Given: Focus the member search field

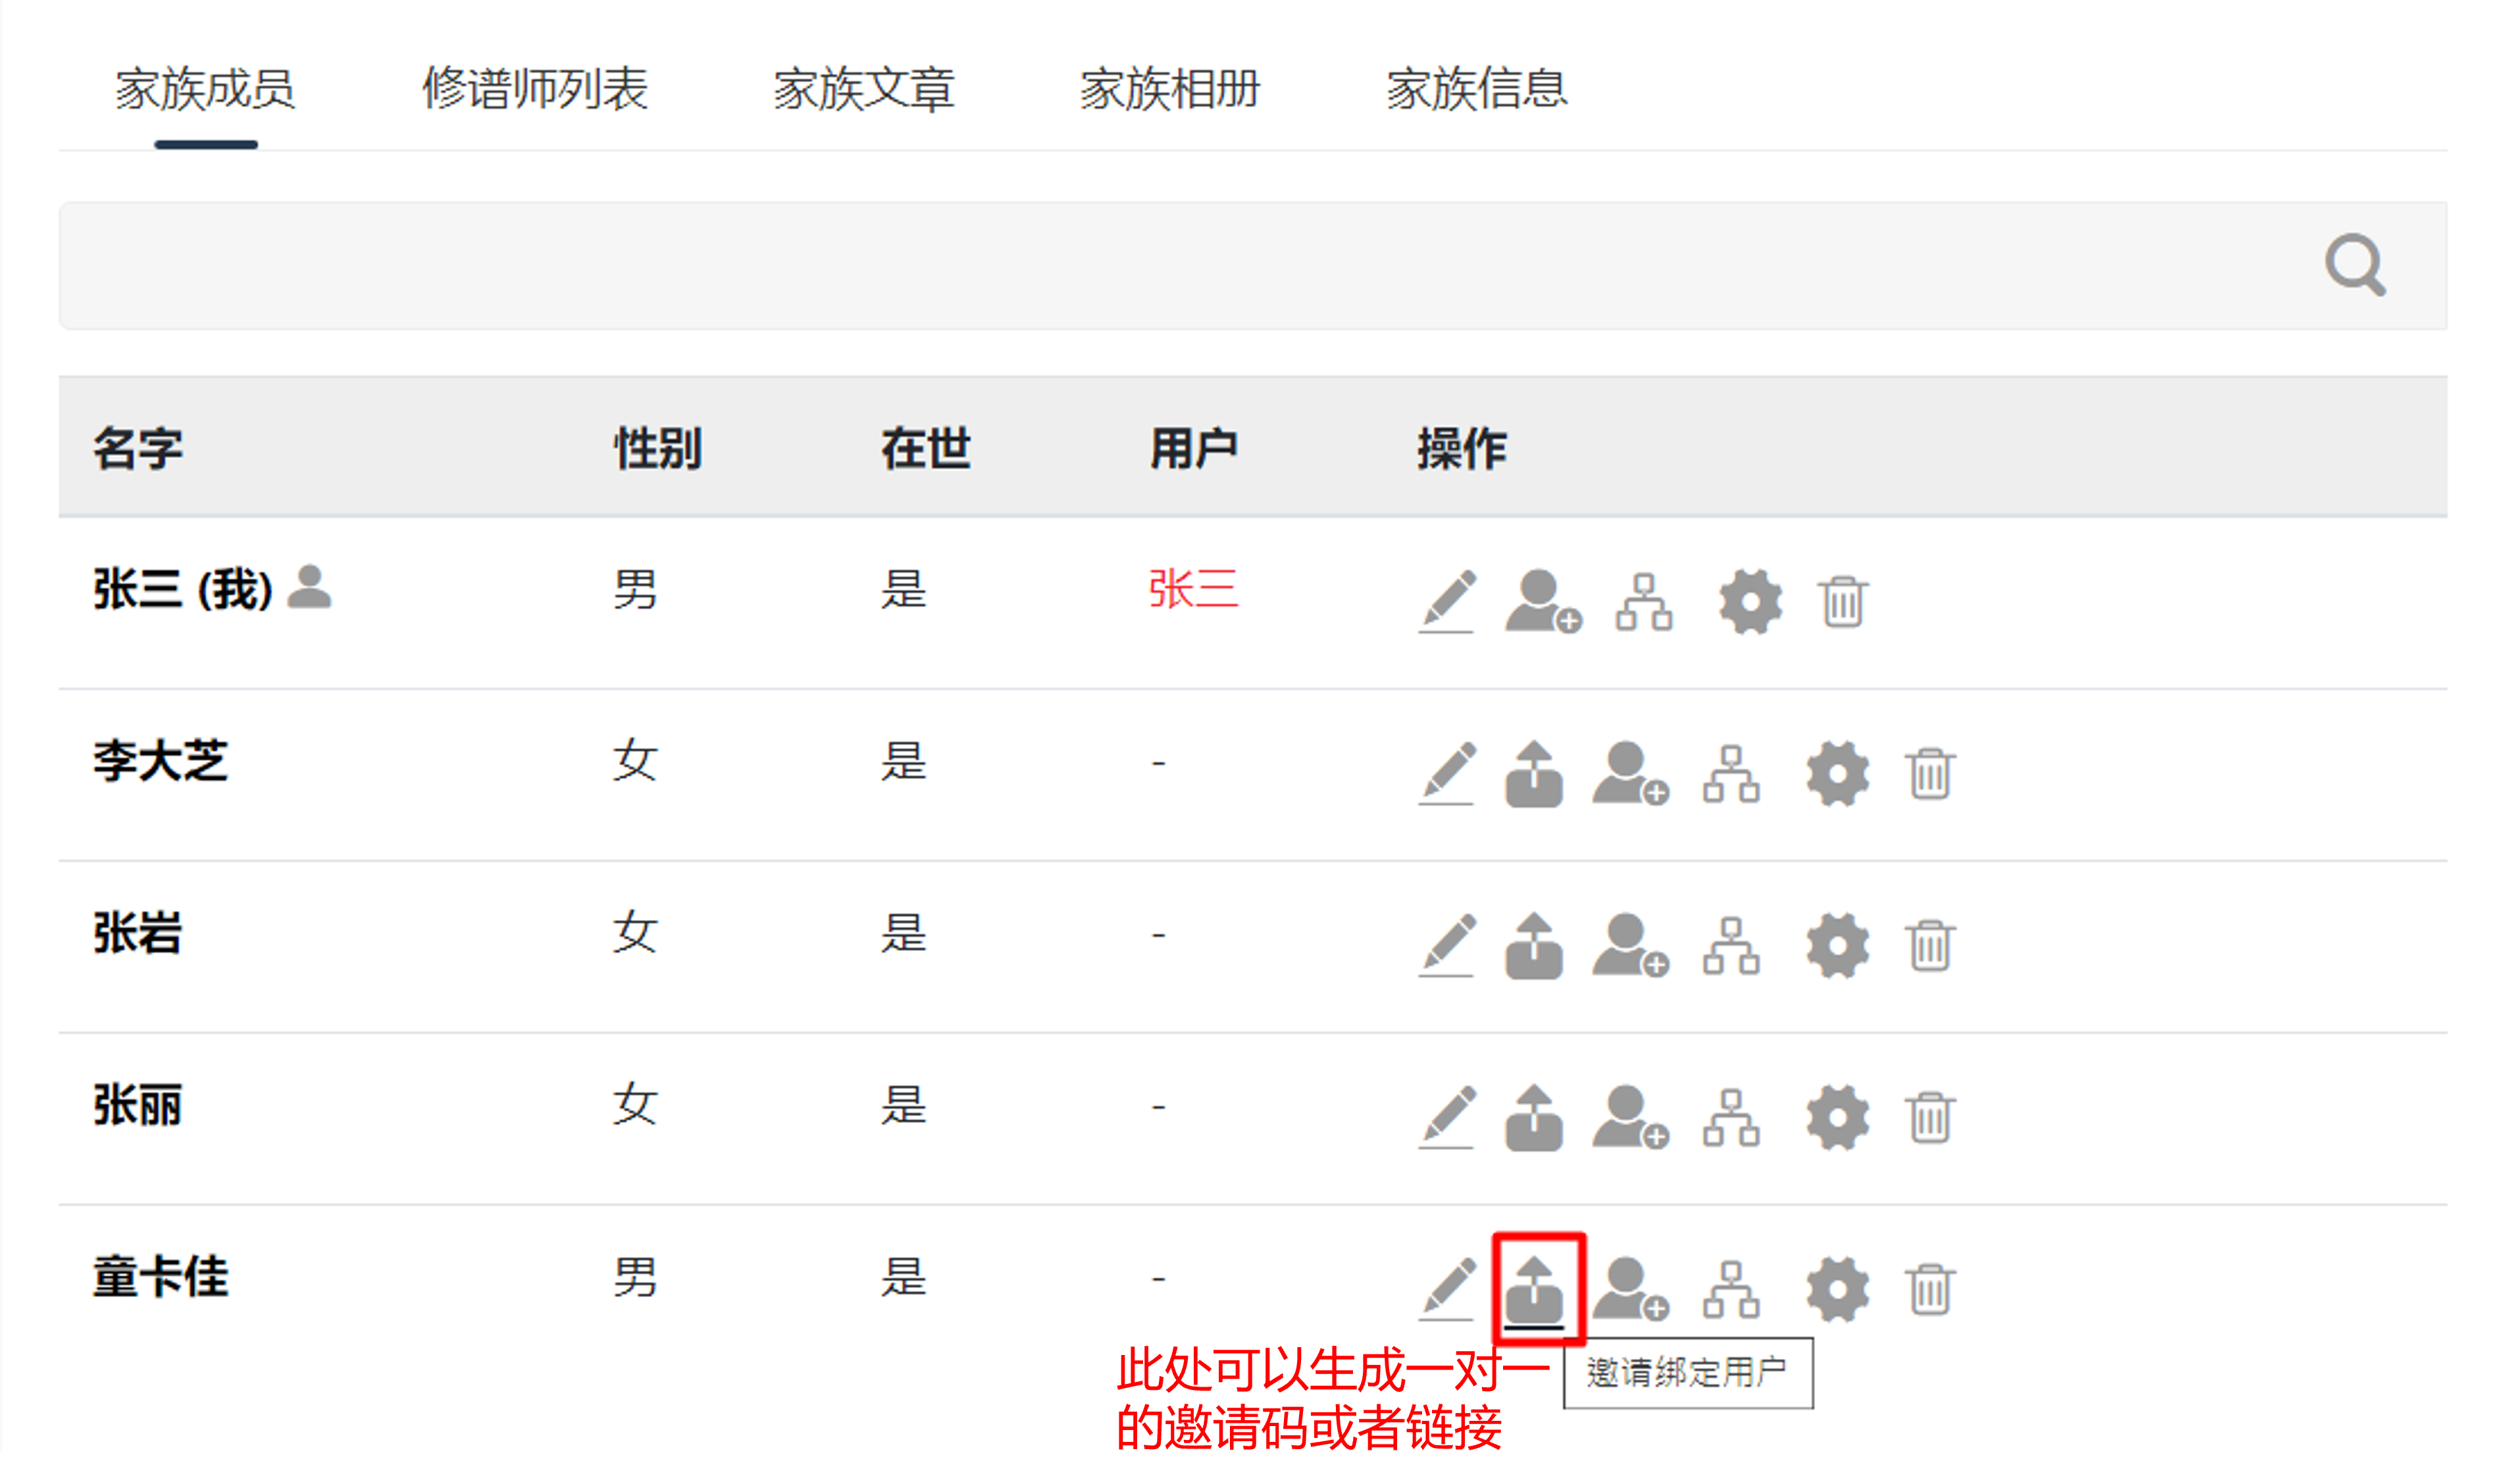Looking at the screenshot, I should click(x=1253, y=266).
